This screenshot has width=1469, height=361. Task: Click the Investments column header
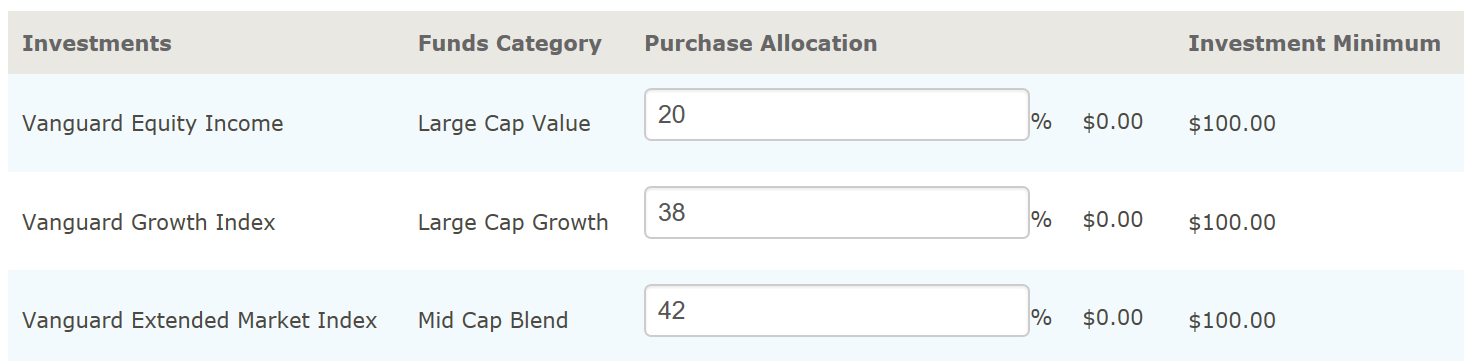[x=97, y=44]
